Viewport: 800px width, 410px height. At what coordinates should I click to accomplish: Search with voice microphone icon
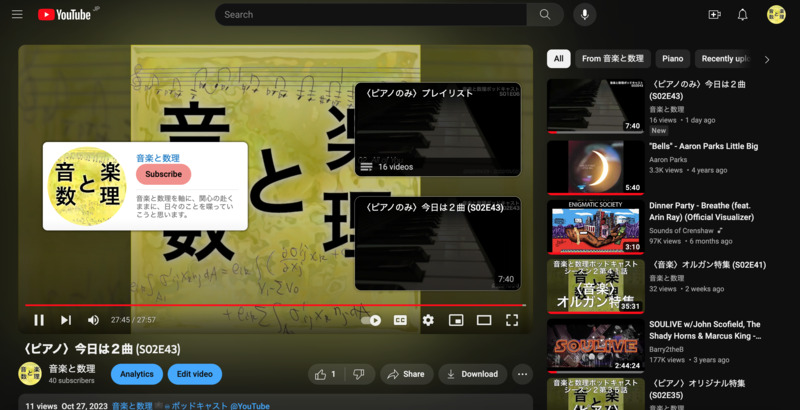[583, 15]
